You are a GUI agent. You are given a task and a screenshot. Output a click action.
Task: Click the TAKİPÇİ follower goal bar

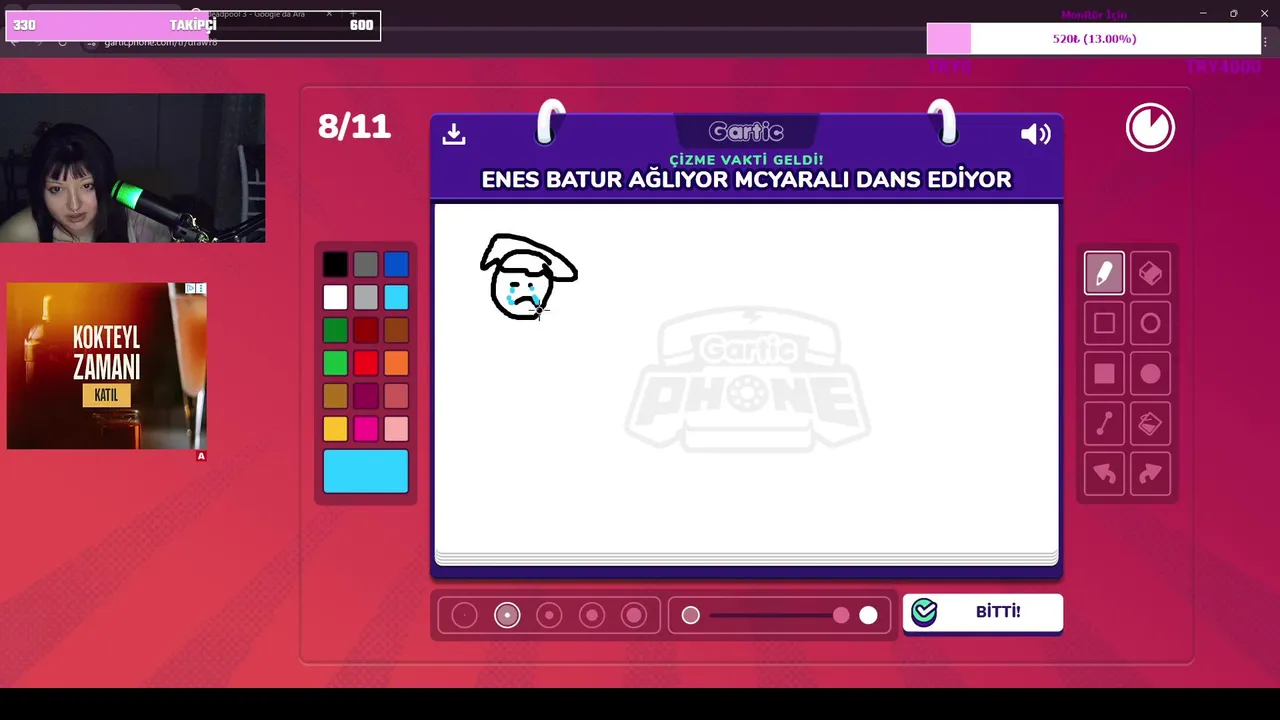tap(193, 25)
